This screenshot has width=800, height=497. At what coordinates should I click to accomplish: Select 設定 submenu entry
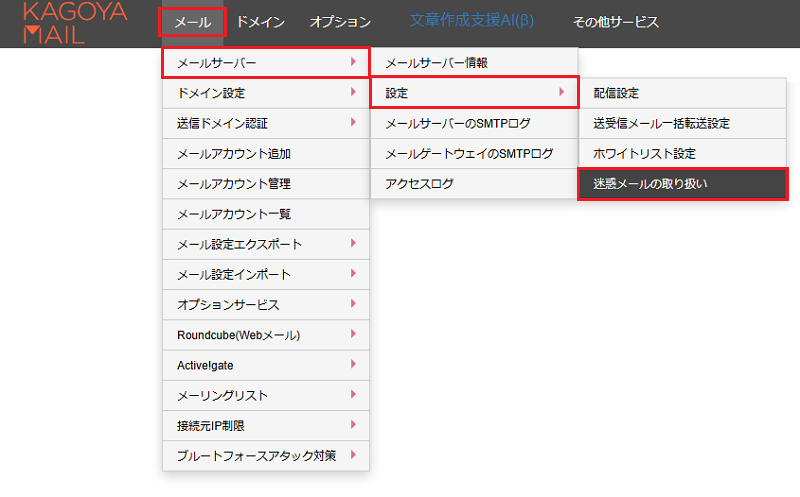(x=474, y=93)
